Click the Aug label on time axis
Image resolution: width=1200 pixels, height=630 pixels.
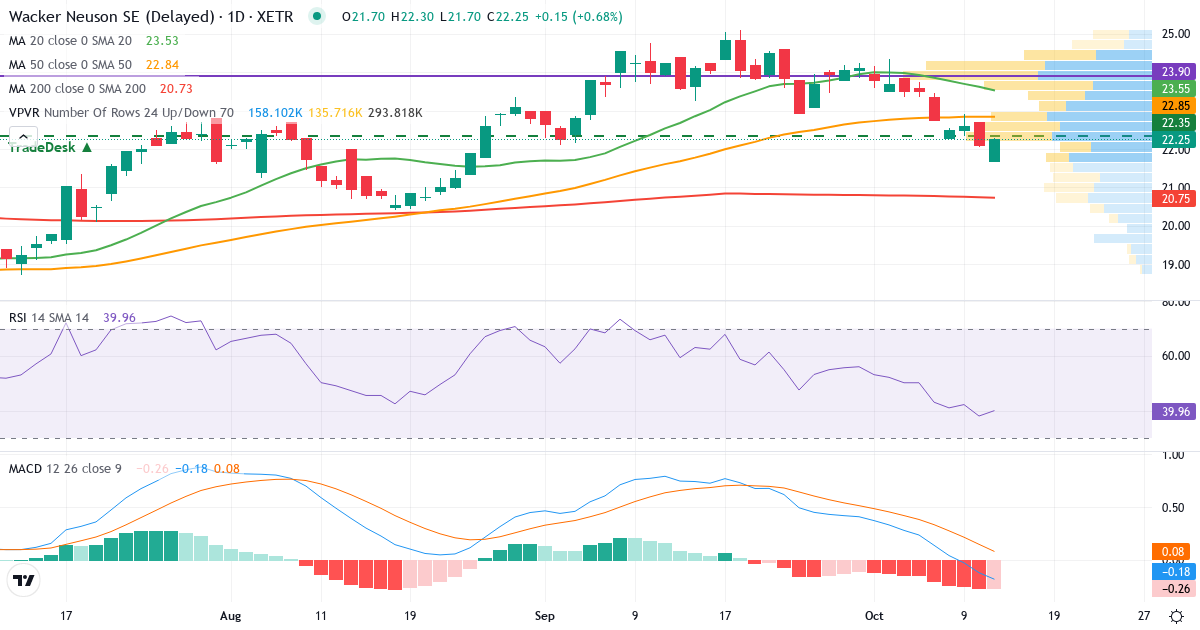[231, 616]
